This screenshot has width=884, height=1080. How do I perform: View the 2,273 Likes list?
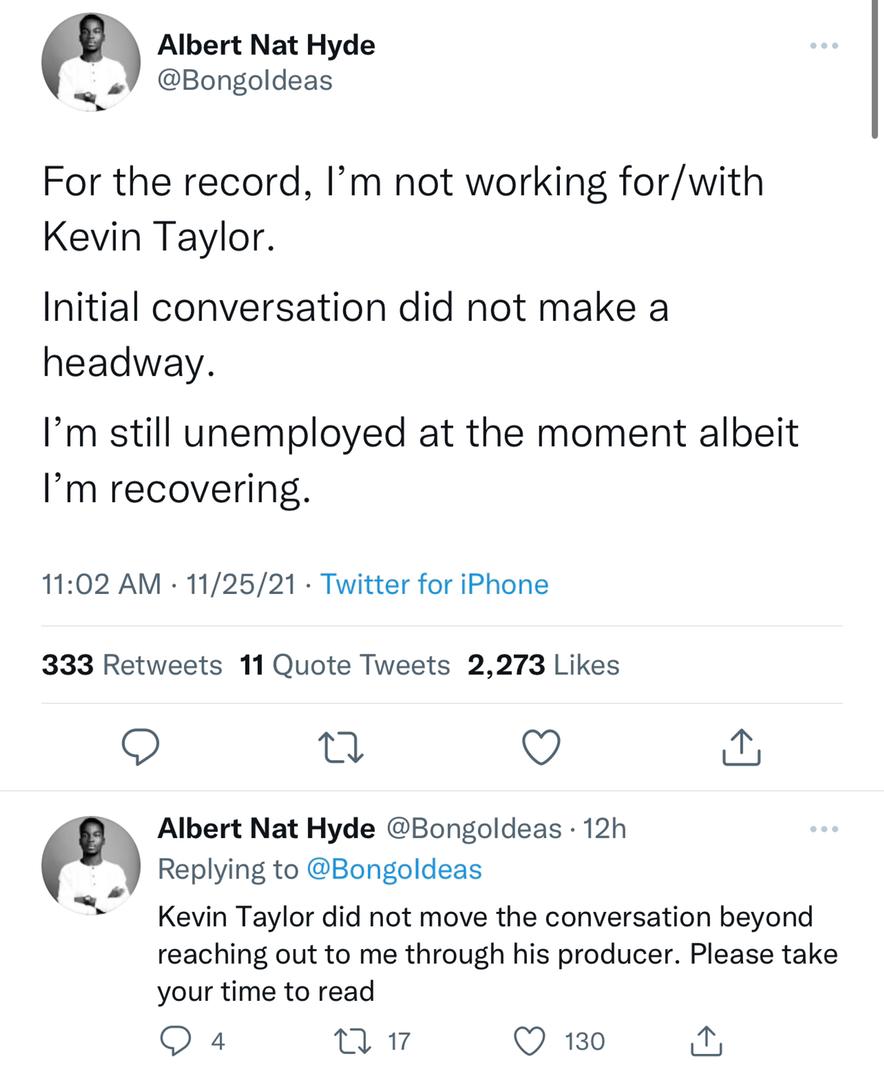tap(543, 665)
